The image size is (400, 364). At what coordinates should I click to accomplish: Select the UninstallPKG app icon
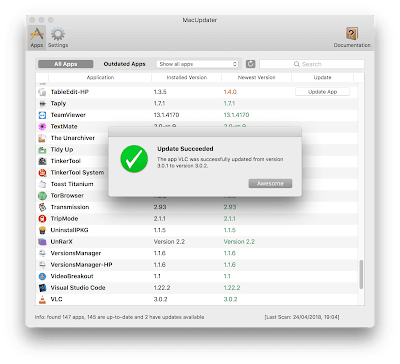point(42,230)
